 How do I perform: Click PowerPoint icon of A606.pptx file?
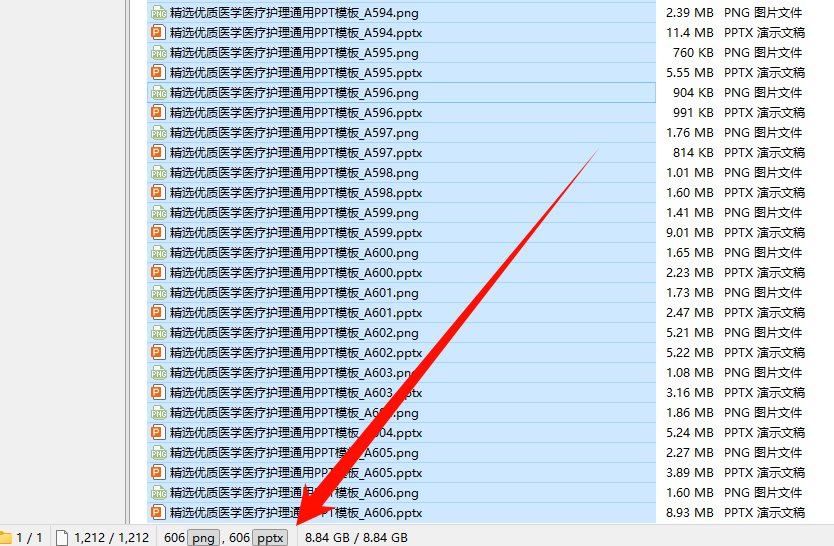(x=159, y=513)
